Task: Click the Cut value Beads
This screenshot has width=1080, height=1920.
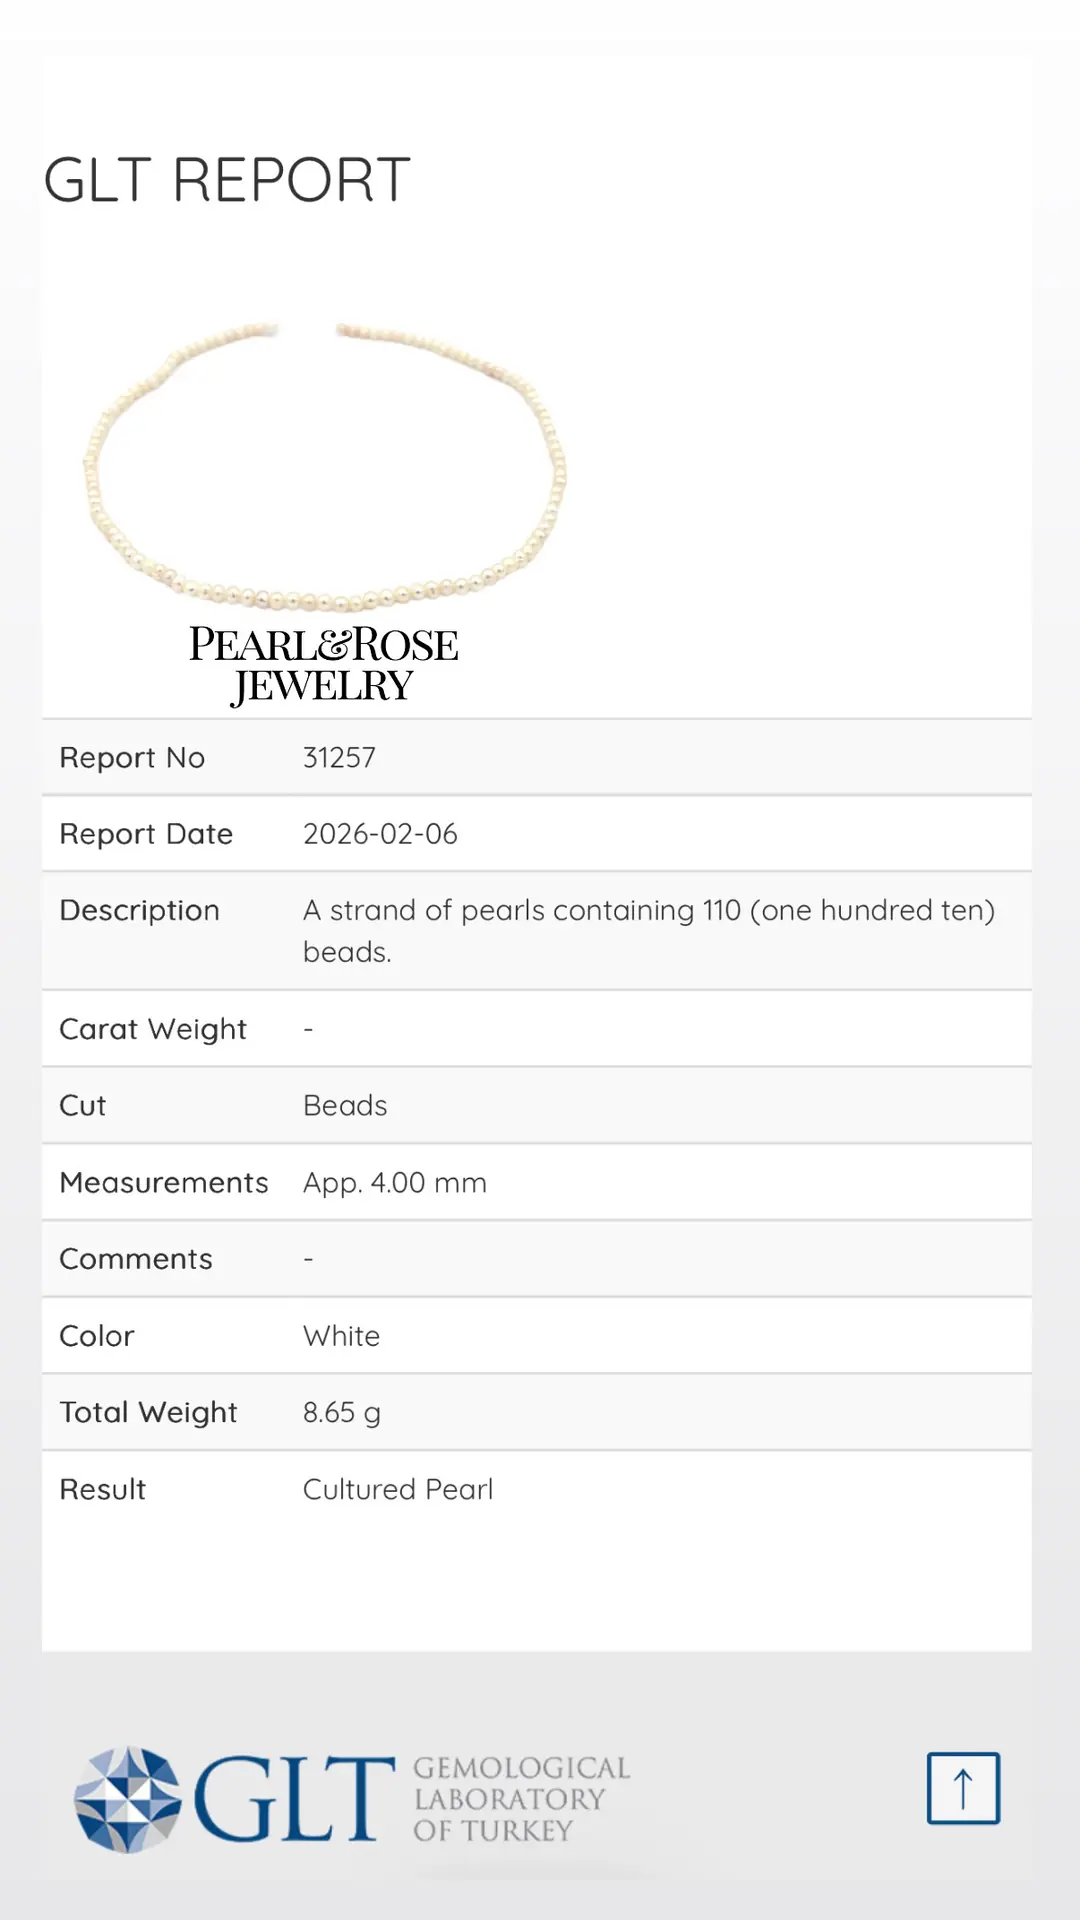Action: click(345, 1106)
